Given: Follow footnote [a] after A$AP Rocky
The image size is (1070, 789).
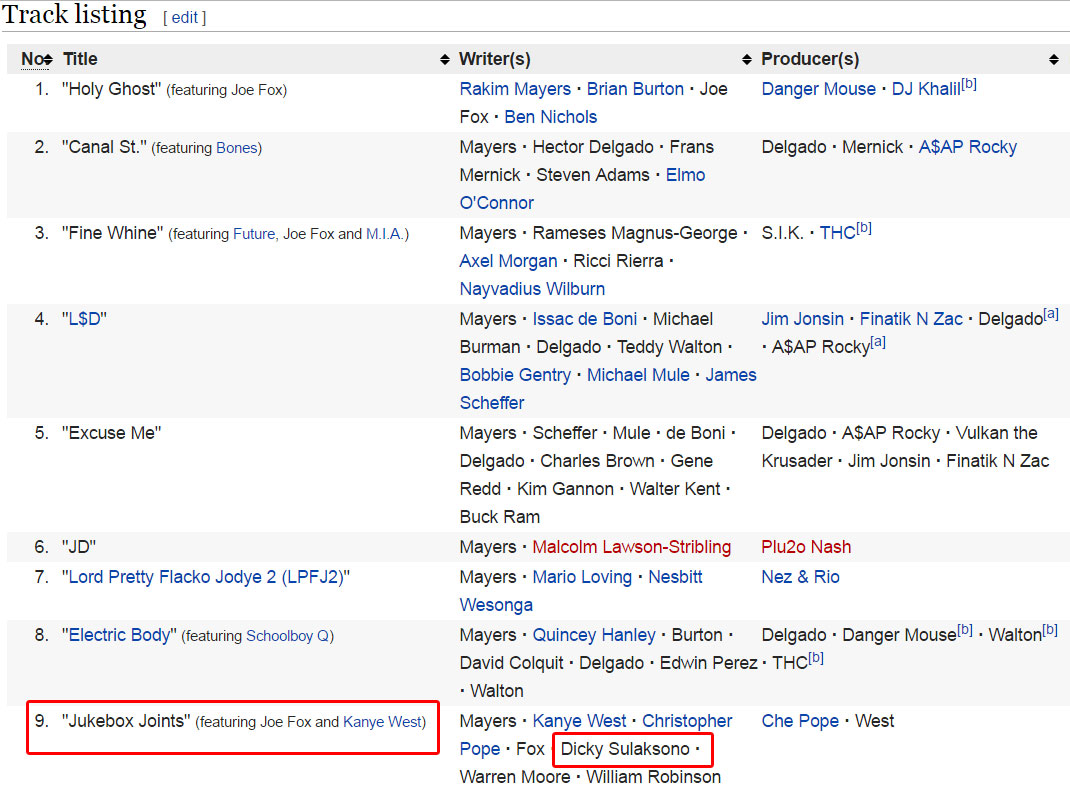Looking at the screenshot, I should [x=878, y=342].
